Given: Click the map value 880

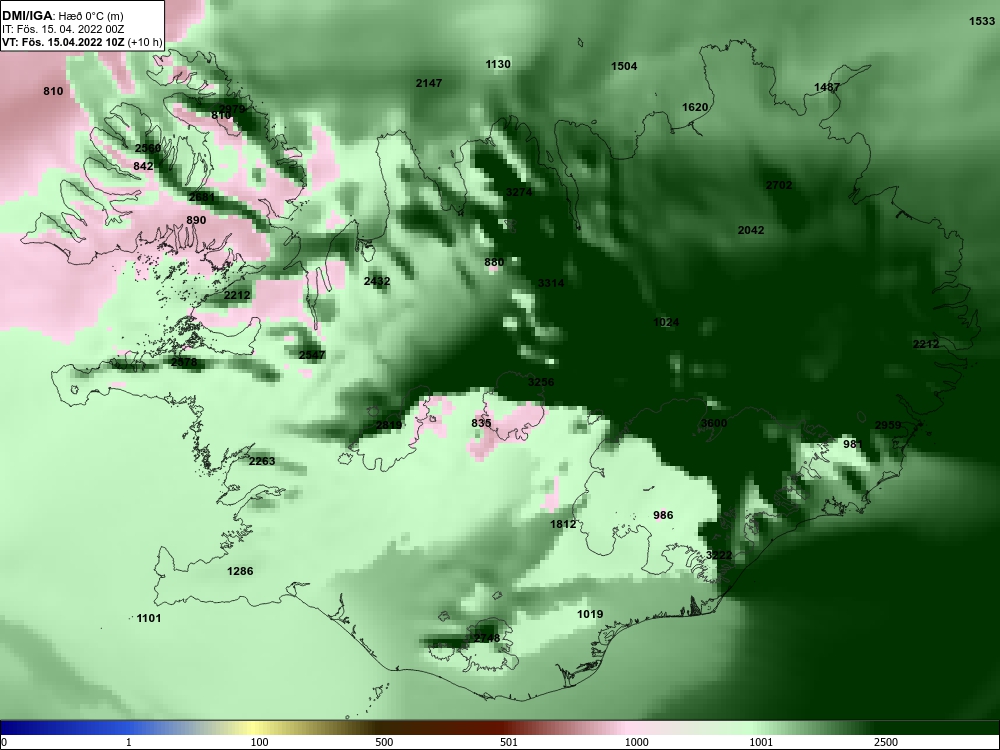Looking at the screenshot, I should tap(494, 262).
